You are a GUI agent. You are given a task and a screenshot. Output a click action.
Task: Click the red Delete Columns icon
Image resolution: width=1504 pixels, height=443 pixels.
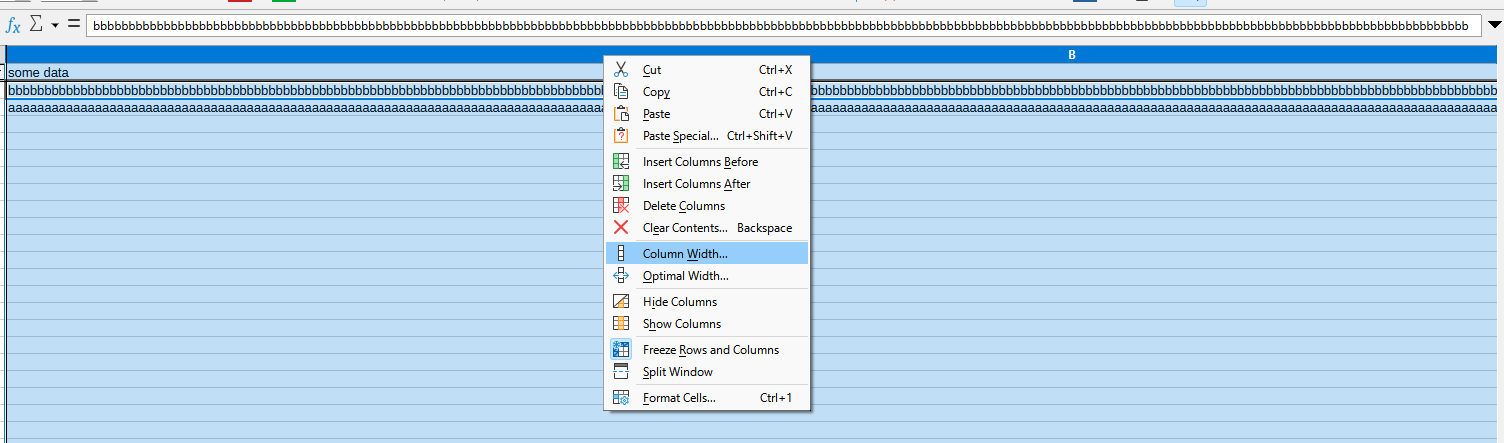click(621, 206)
